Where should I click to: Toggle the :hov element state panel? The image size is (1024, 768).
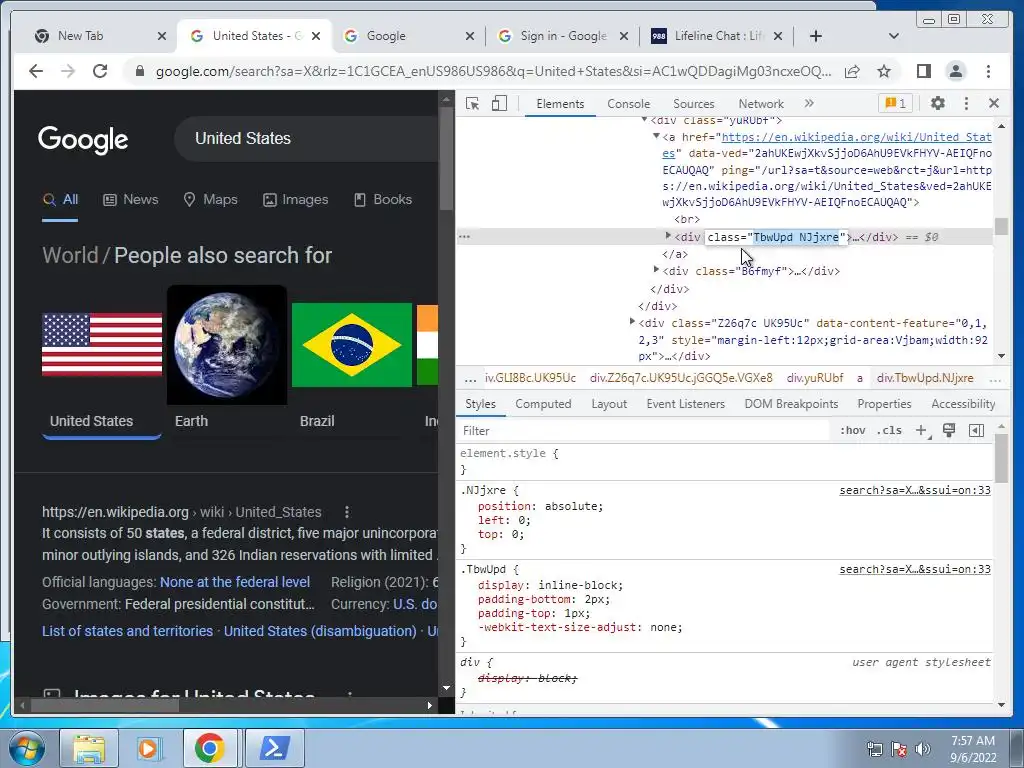click(x=852, y=430)
